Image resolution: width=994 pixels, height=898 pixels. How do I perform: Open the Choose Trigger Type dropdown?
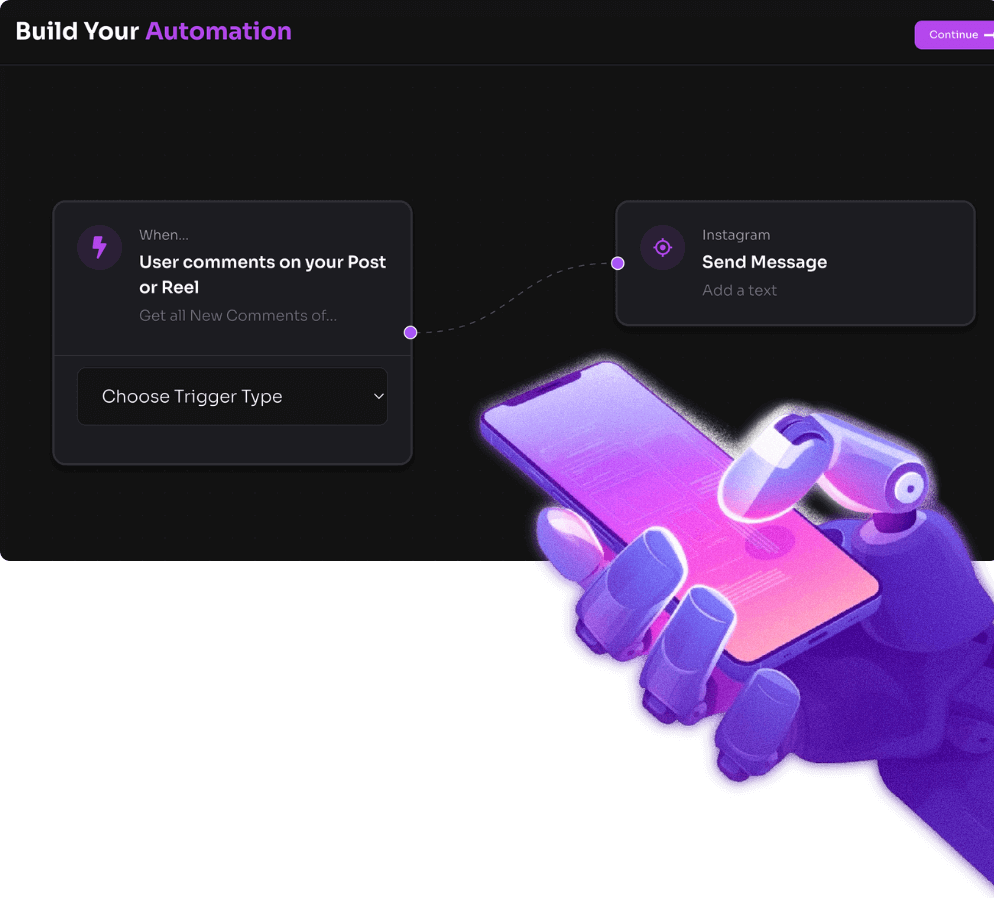point(232,396)
